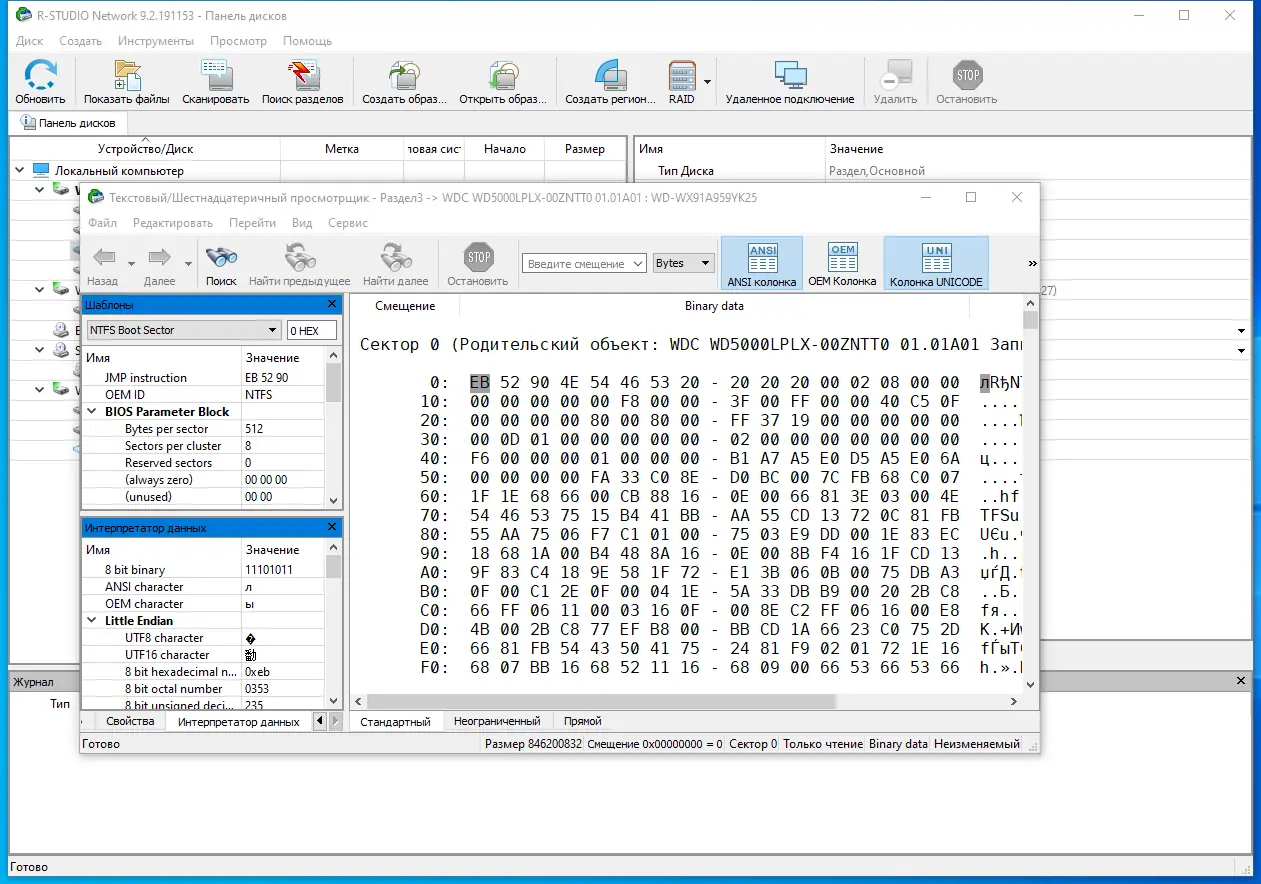Open Инструменты menu
1261x884 pixels.
[155, 41]
